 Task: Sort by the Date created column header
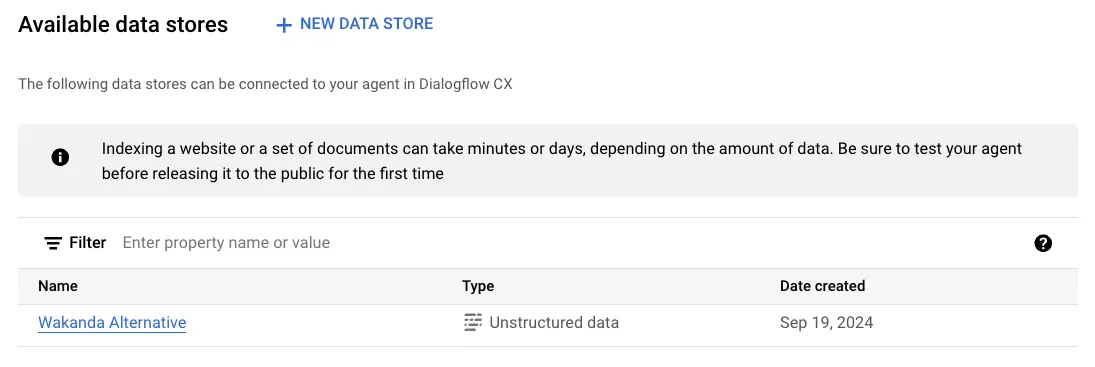(822, 286)
